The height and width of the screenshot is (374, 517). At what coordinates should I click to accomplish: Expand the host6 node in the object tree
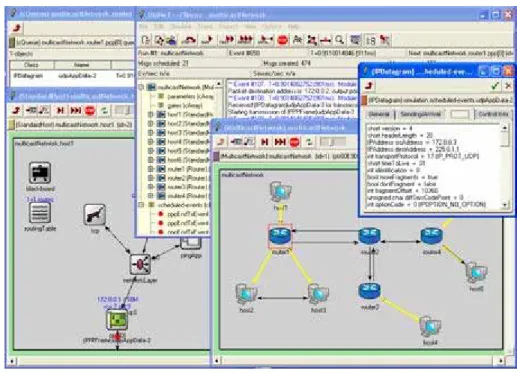[x=151, y=160]
